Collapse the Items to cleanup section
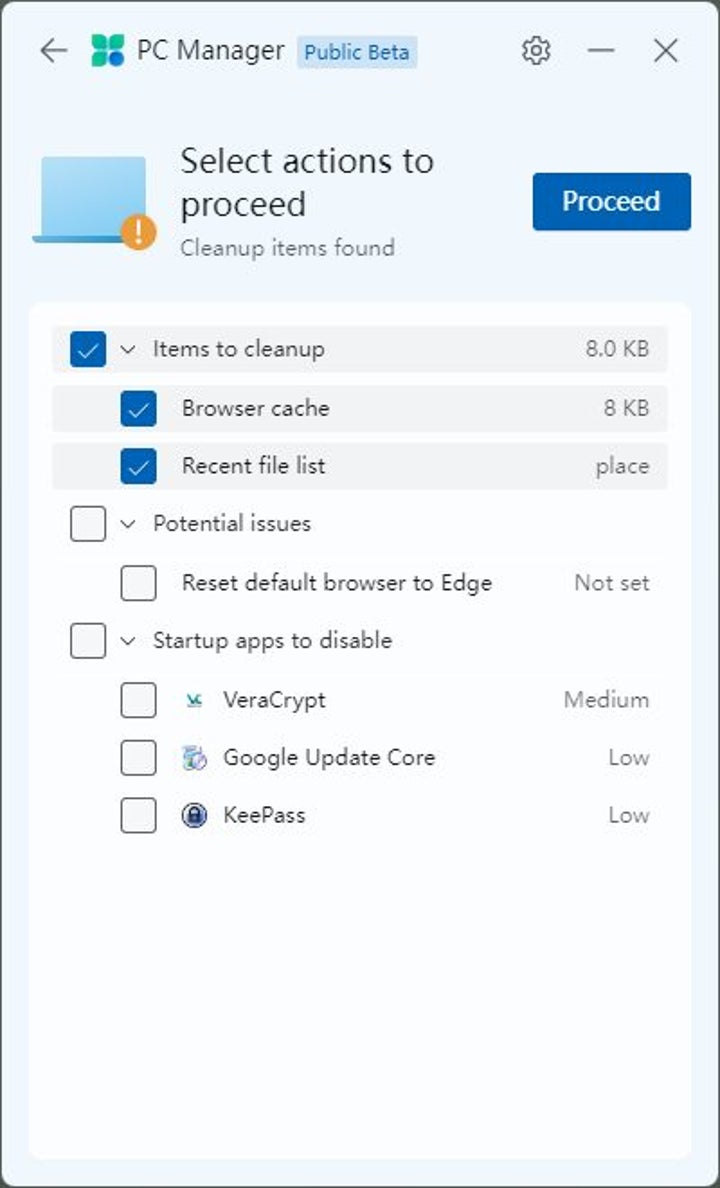The height and width of the screenshot is (1188, 720). (x=127, y=349)
